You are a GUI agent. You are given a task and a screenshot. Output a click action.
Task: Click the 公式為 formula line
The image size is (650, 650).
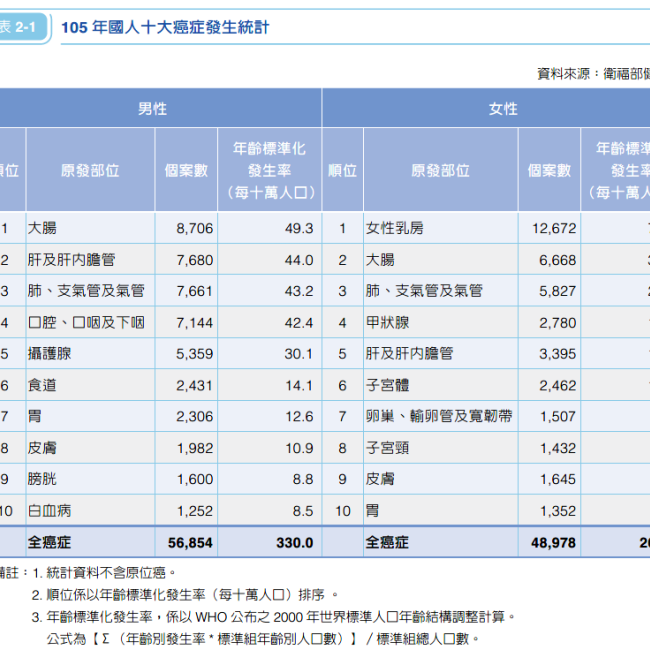click(x=263, y=639)
